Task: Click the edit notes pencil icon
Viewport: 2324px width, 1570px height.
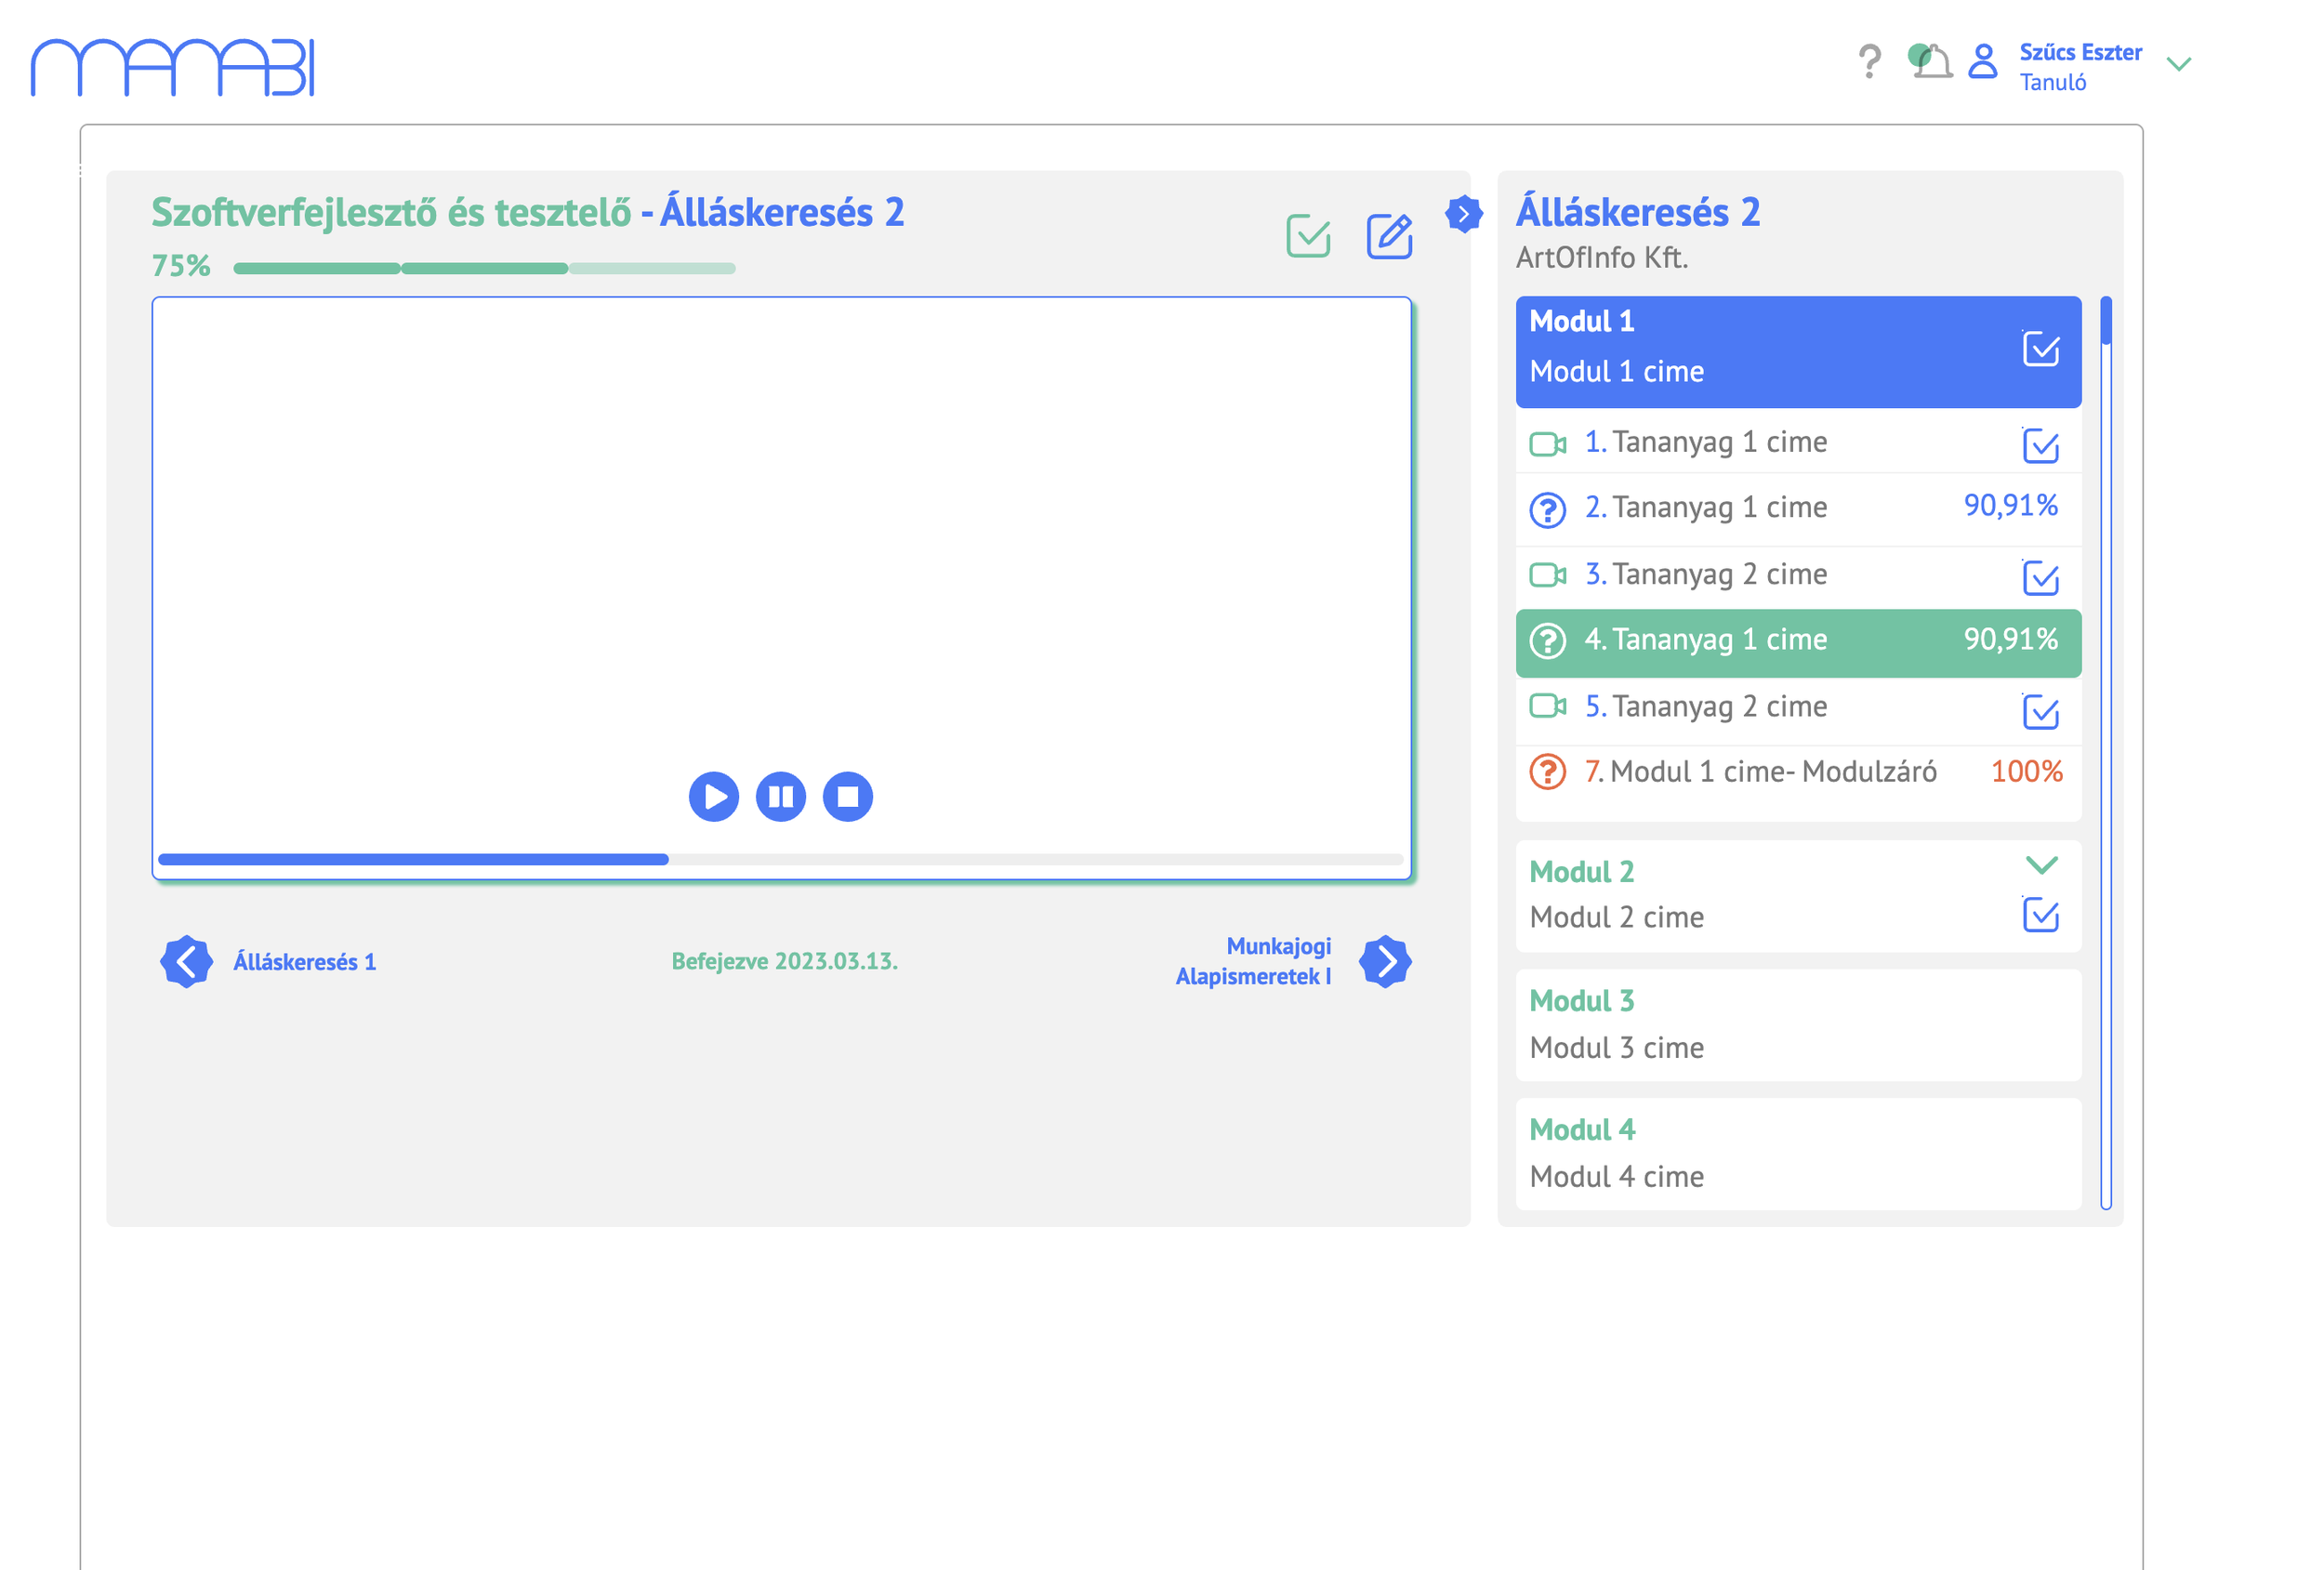Action: coord(1389,236)
